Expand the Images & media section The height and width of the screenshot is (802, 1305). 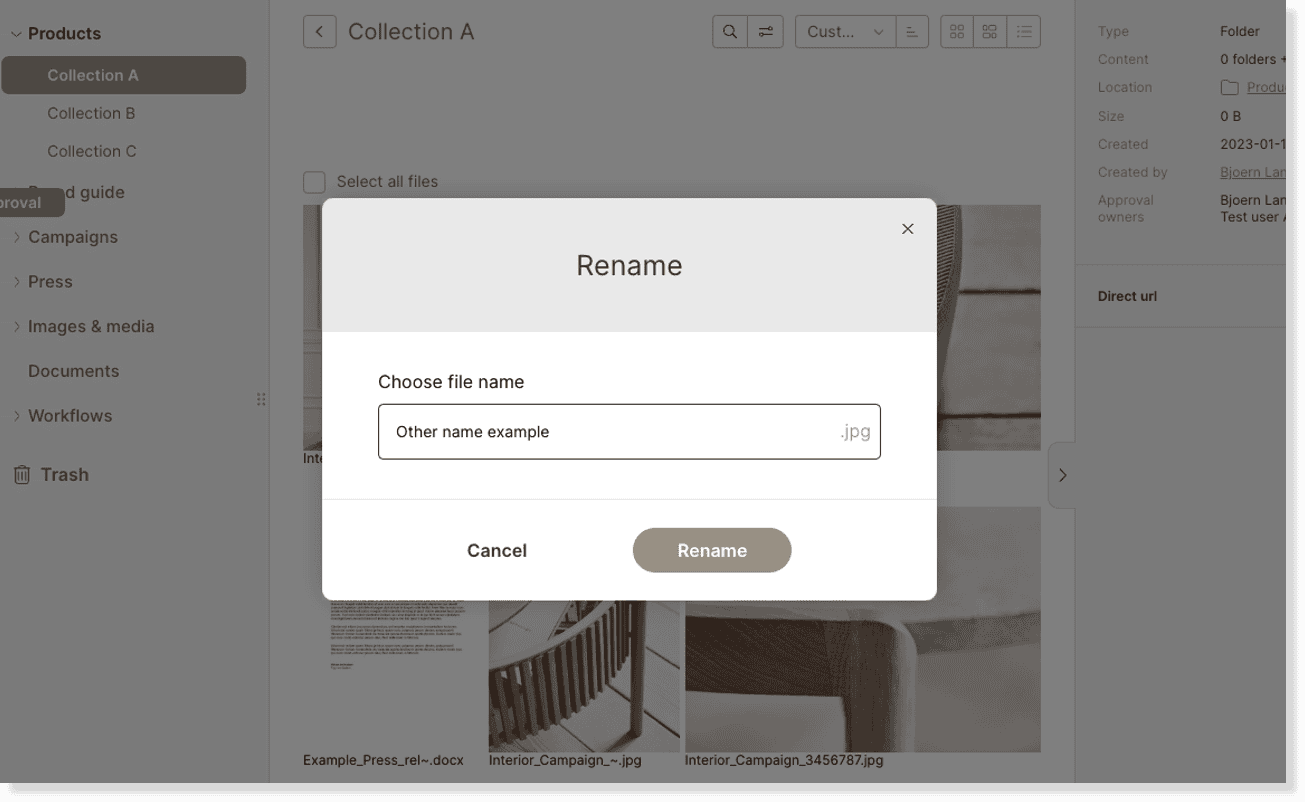[17, 326]
